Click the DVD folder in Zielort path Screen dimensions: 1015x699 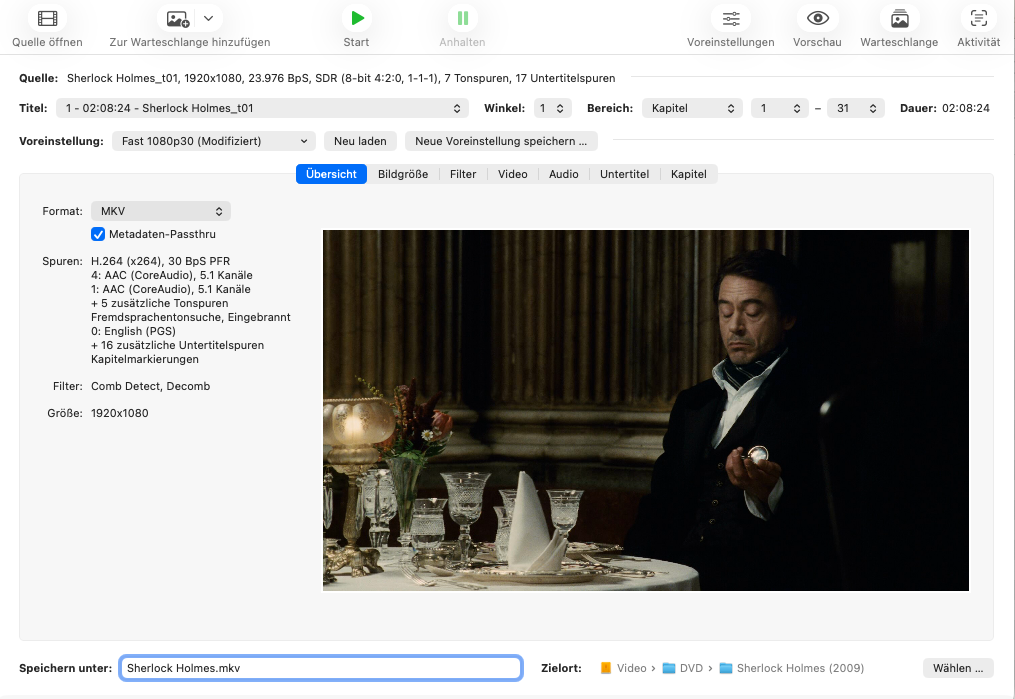(683, 668)
